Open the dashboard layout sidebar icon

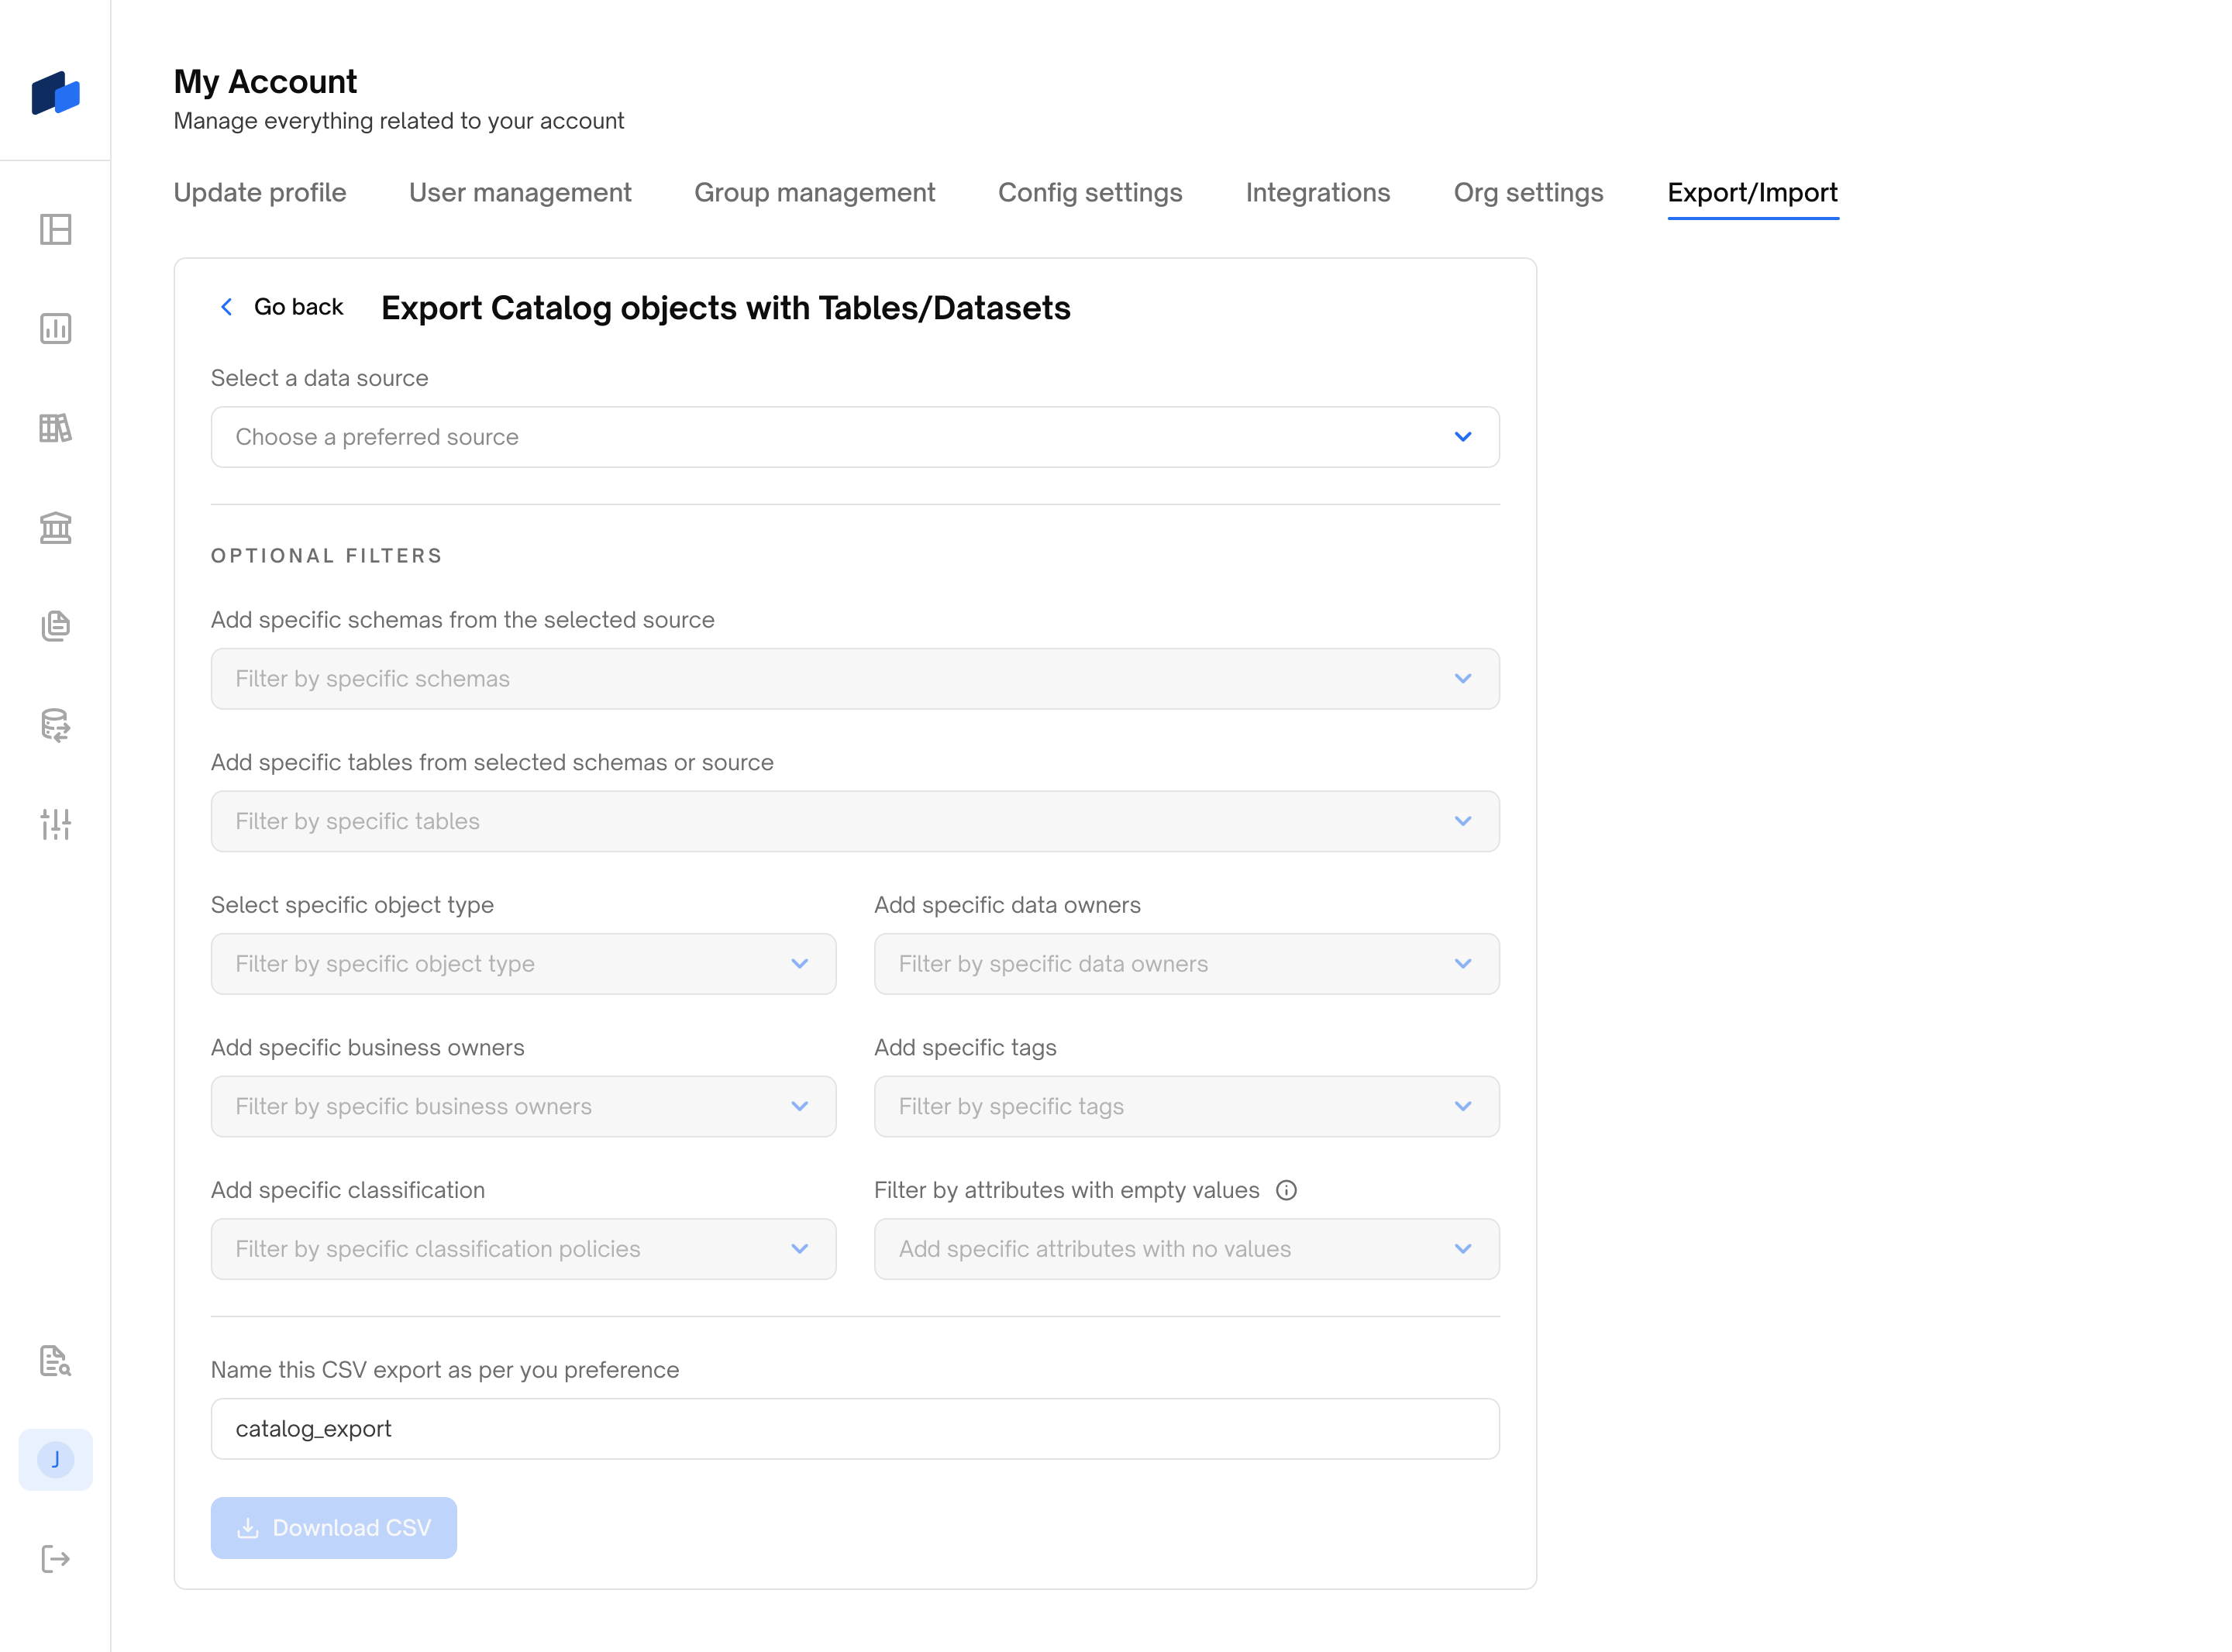click(x=55, y=229)
